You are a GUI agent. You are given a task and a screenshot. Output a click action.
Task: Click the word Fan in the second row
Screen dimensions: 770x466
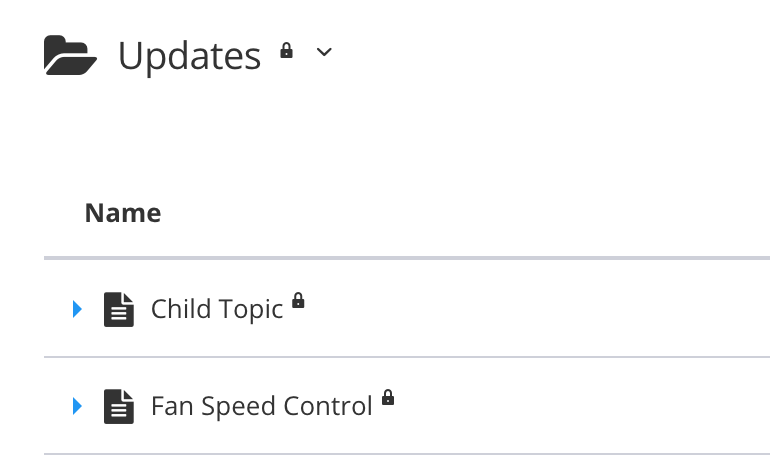tap(168, 406)
